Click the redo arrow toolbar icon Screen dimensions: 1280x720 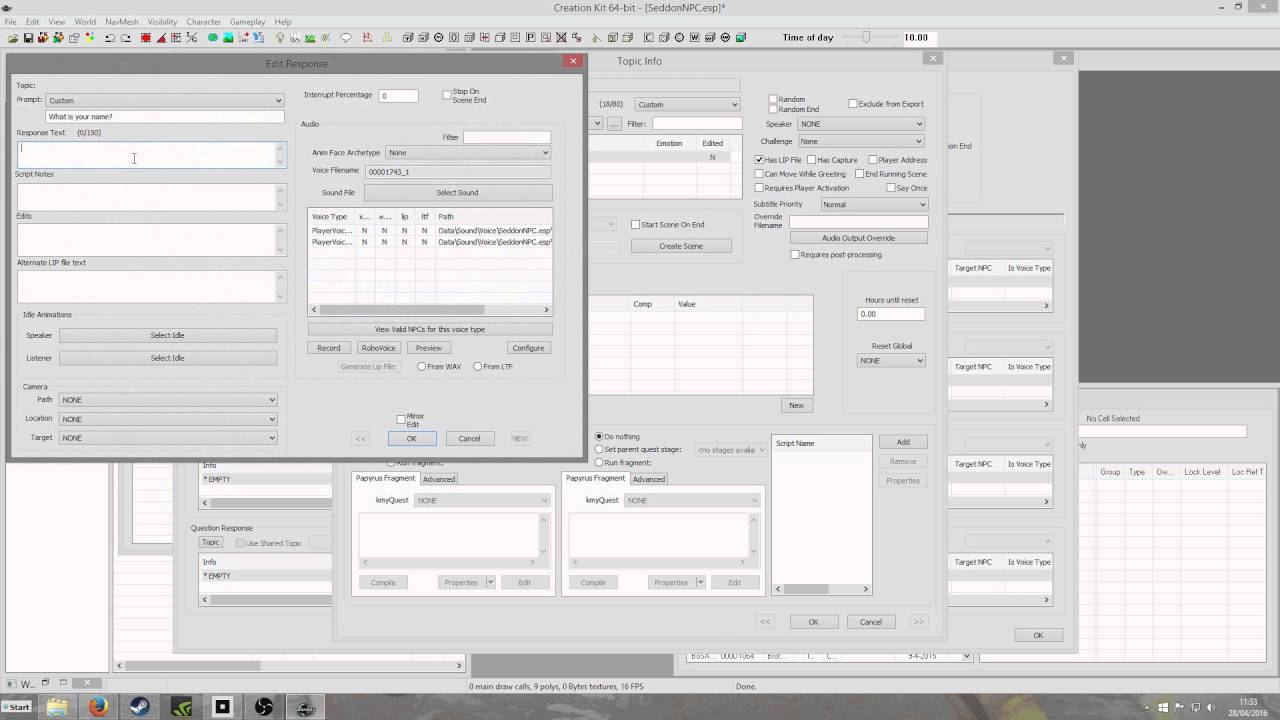click(126, 38)
